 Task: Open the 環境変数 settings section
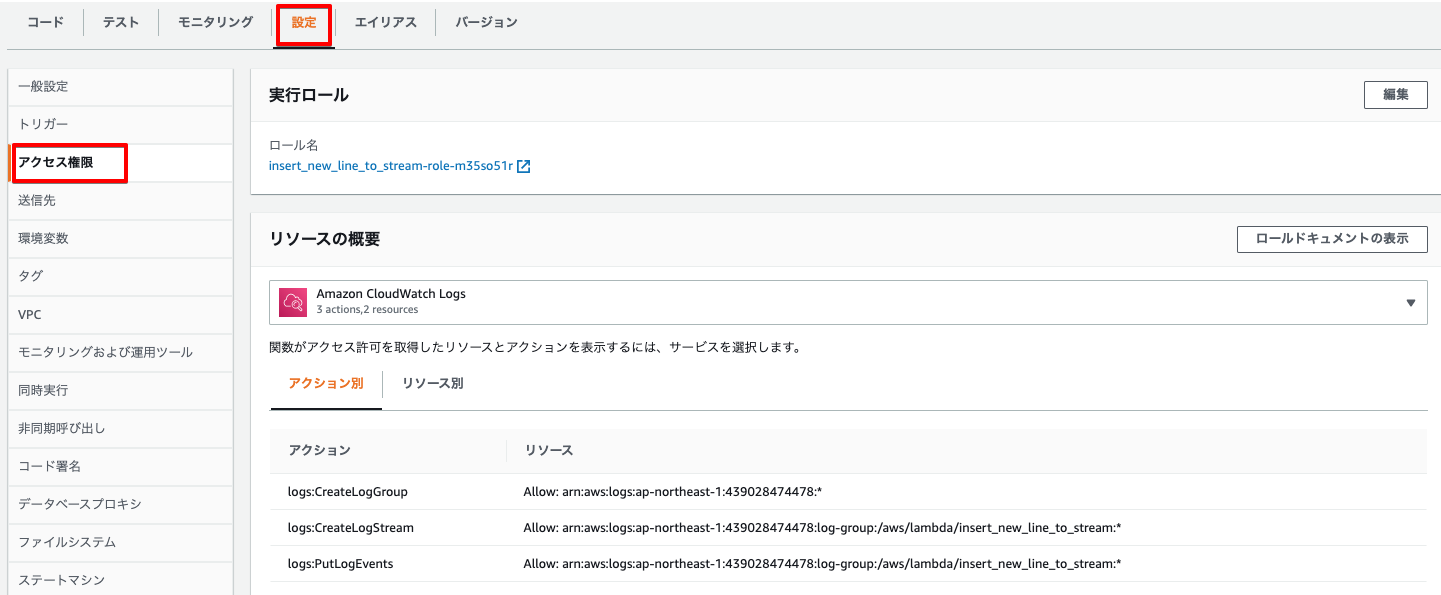click(45, 238)
